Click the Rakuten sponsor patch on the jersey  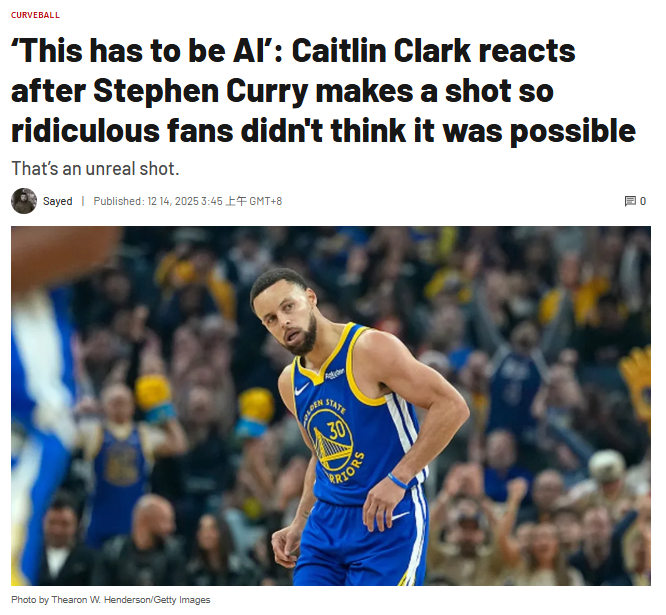click(335, 374)
